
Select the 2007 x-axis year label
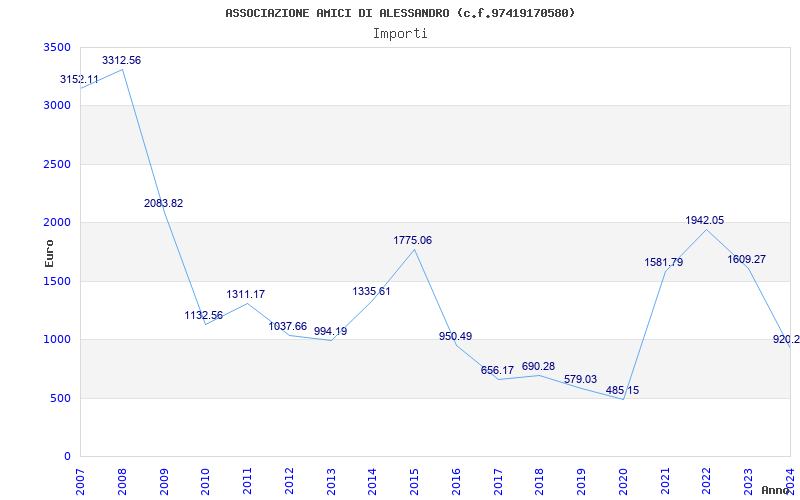click(x=80, y=482)
